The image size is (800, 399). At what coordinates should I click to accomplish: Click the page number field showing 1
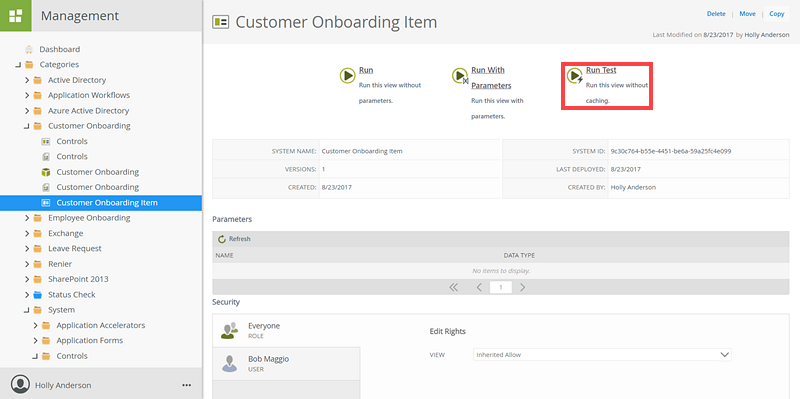click(x=501, y=287)
